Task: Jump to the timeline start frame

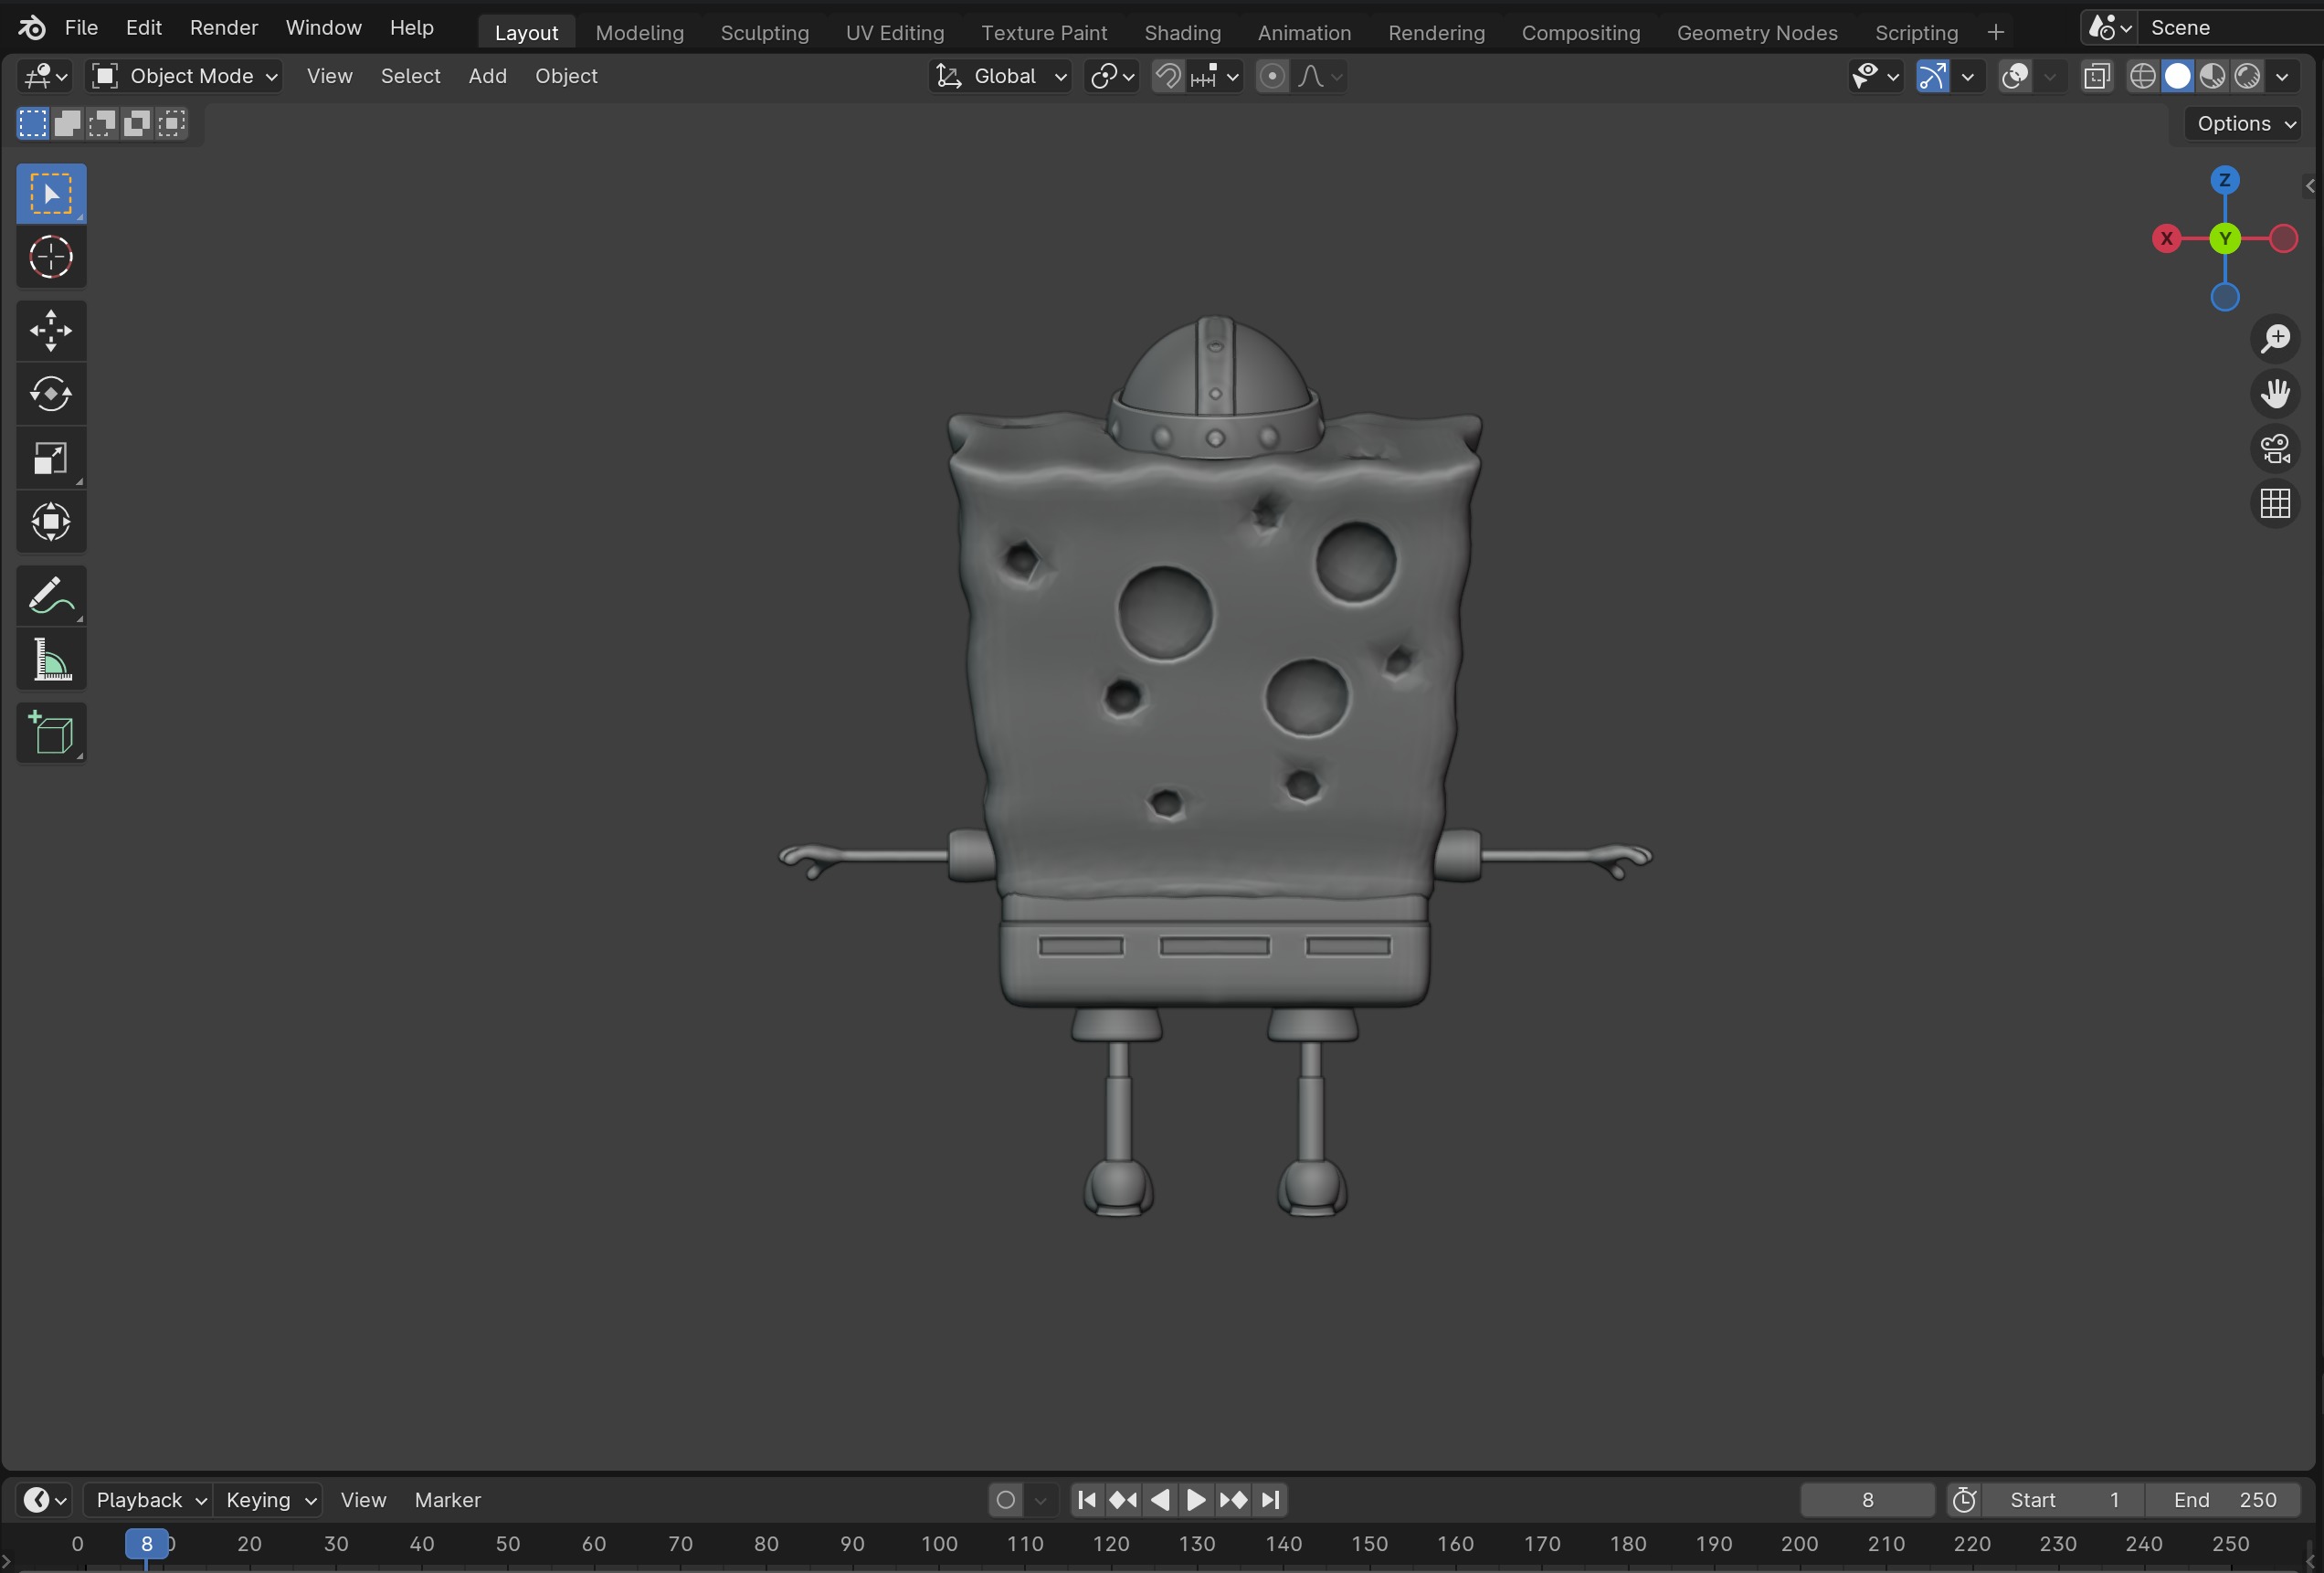Action: [1087, 1499]
